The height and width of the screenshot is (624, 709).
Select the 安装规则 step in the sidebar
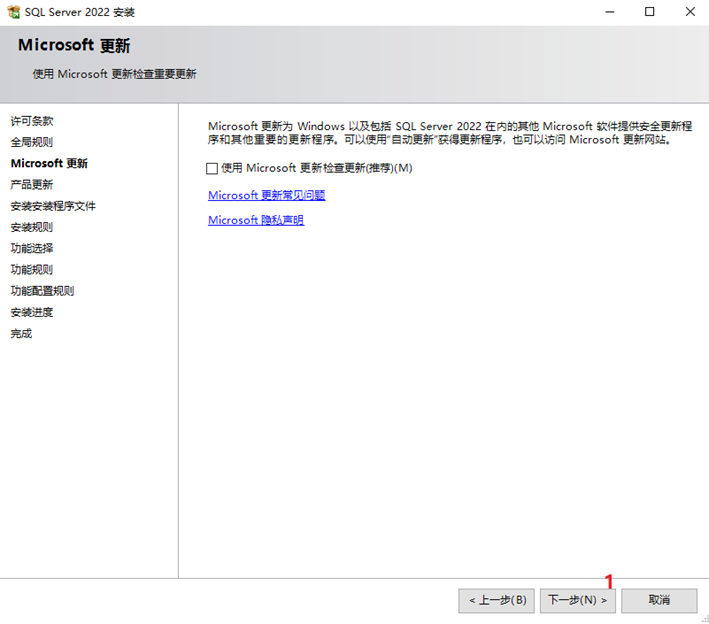tap(32, 227)
